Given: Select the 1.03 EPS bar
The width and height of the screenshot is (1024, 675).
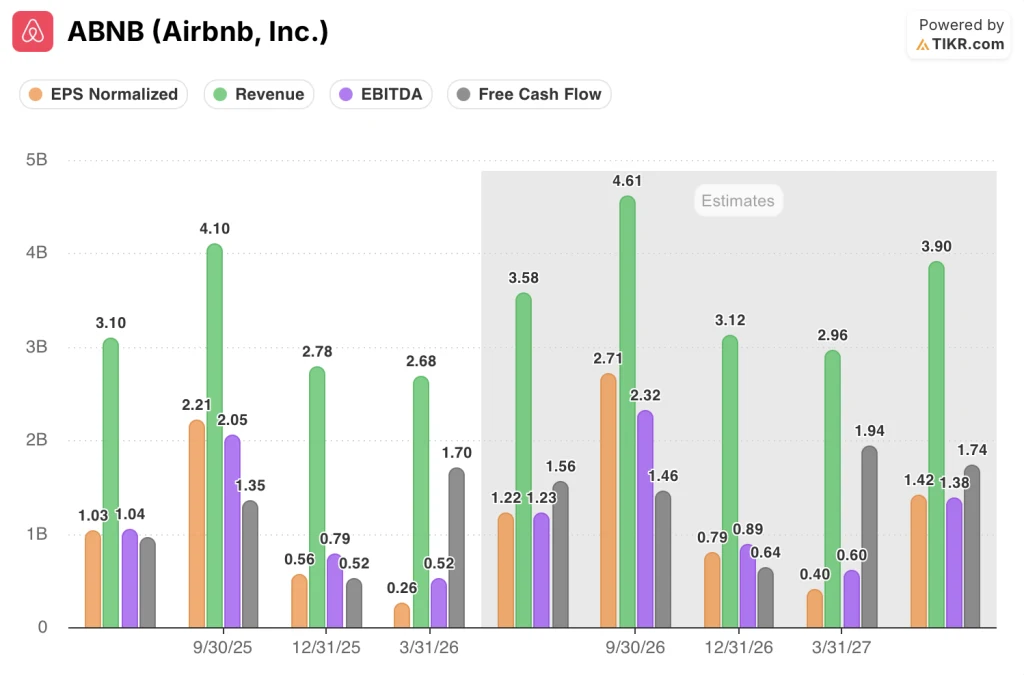Looking at the screenshot, I should click(93, 579).
